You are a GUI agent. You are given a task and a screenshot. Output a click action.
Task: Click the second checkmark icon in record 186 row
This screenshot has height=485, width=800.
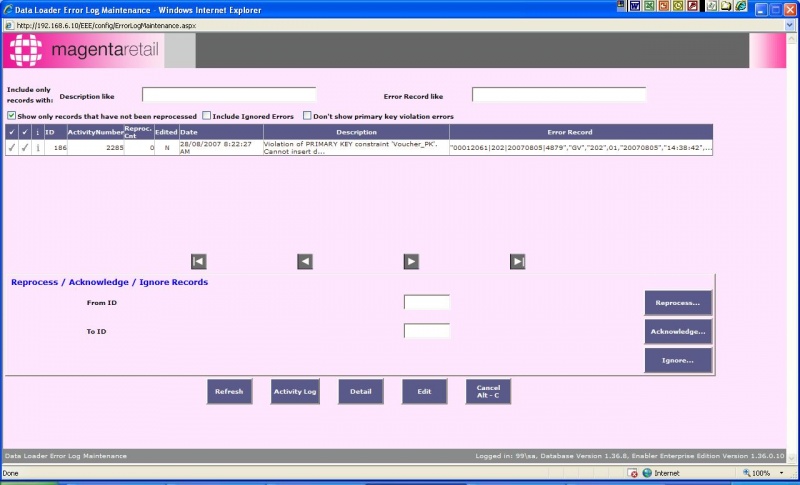(25, 147)
